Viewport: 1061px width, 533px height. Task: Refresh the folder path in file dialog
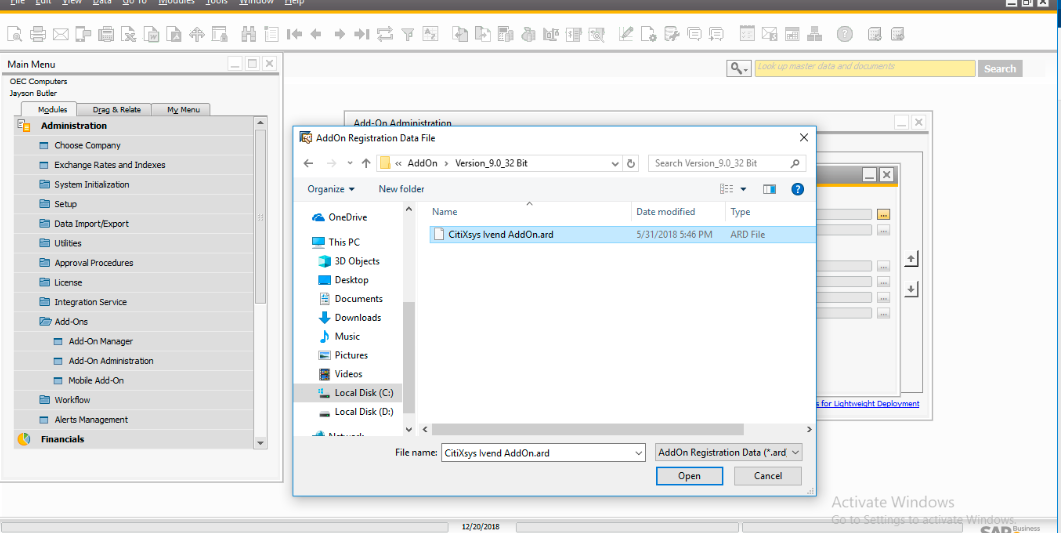(x=631, y=163)
